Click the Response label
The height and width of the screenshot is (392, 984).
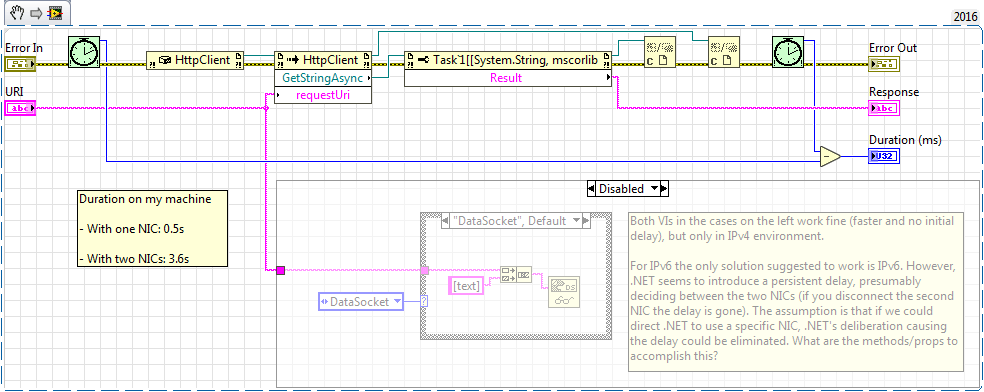click(894, 92)
